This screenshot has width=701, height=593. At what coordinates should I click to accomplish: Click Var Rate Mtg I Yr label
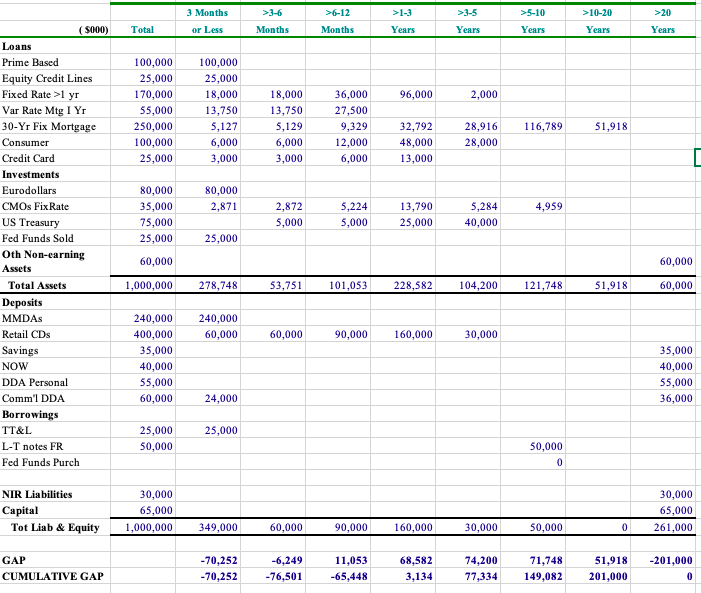pyautogui.click(x=44, y=110)
